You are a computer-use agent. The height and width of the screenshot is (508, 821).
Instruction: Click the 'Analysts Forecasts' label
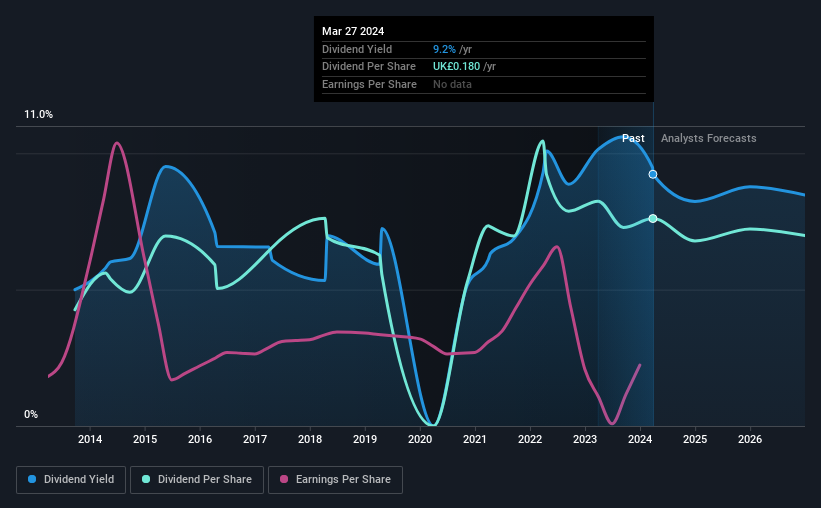point(708,138)
